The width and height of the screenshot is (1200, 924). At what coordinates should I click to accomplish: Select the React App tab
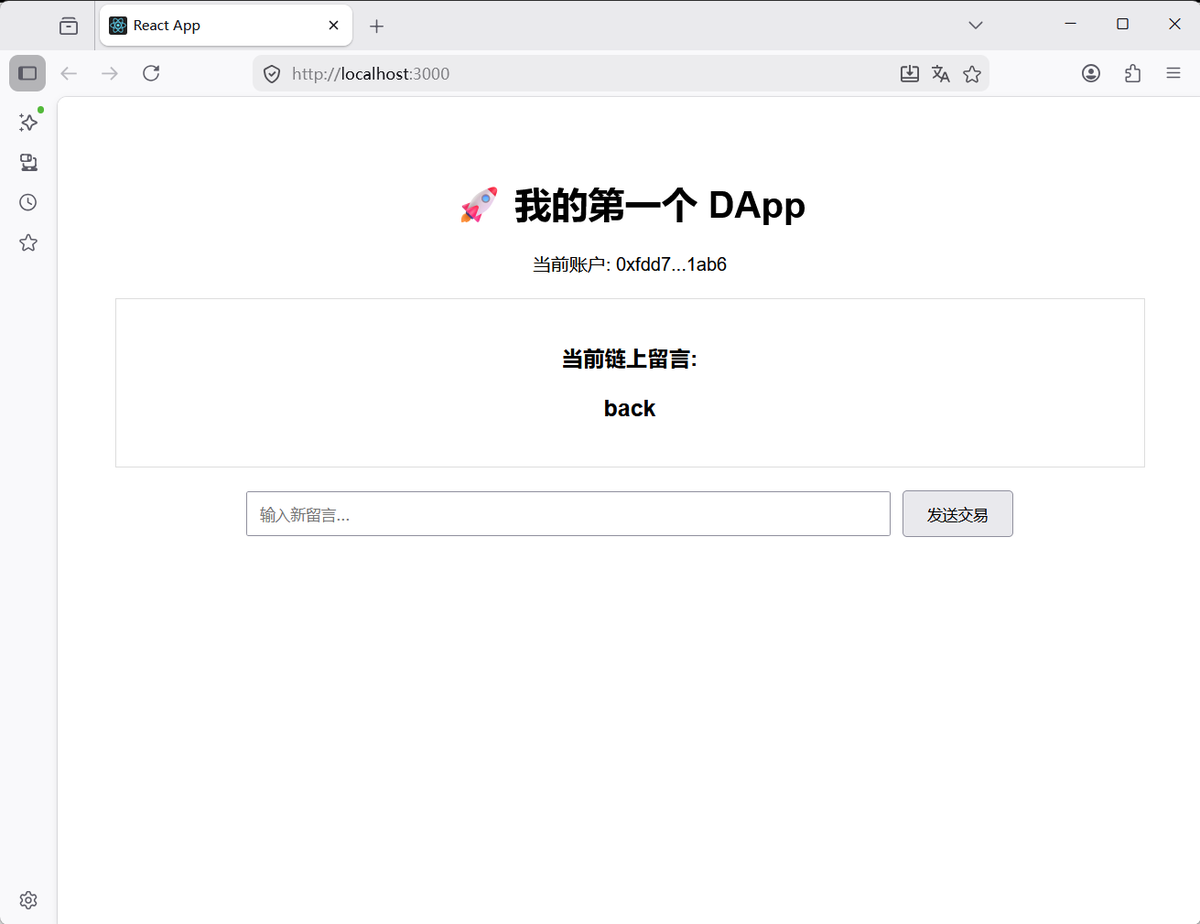[x=226, y=25]
